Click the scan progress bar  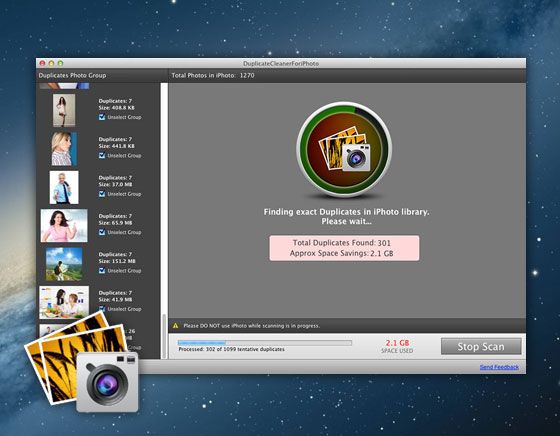pos(265,342)
